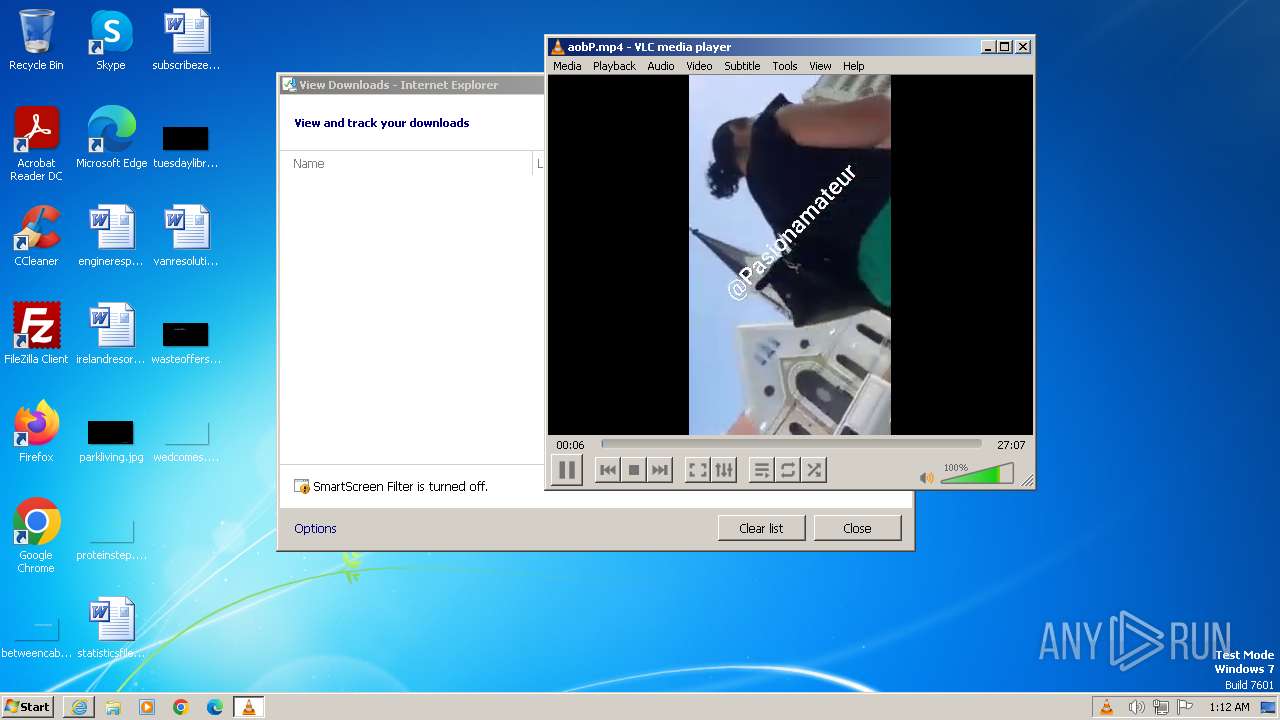This screenshot has width=1280, height=720.
Task: Open Microsoft Edge desktop shortcut
Action: (111, 138)
